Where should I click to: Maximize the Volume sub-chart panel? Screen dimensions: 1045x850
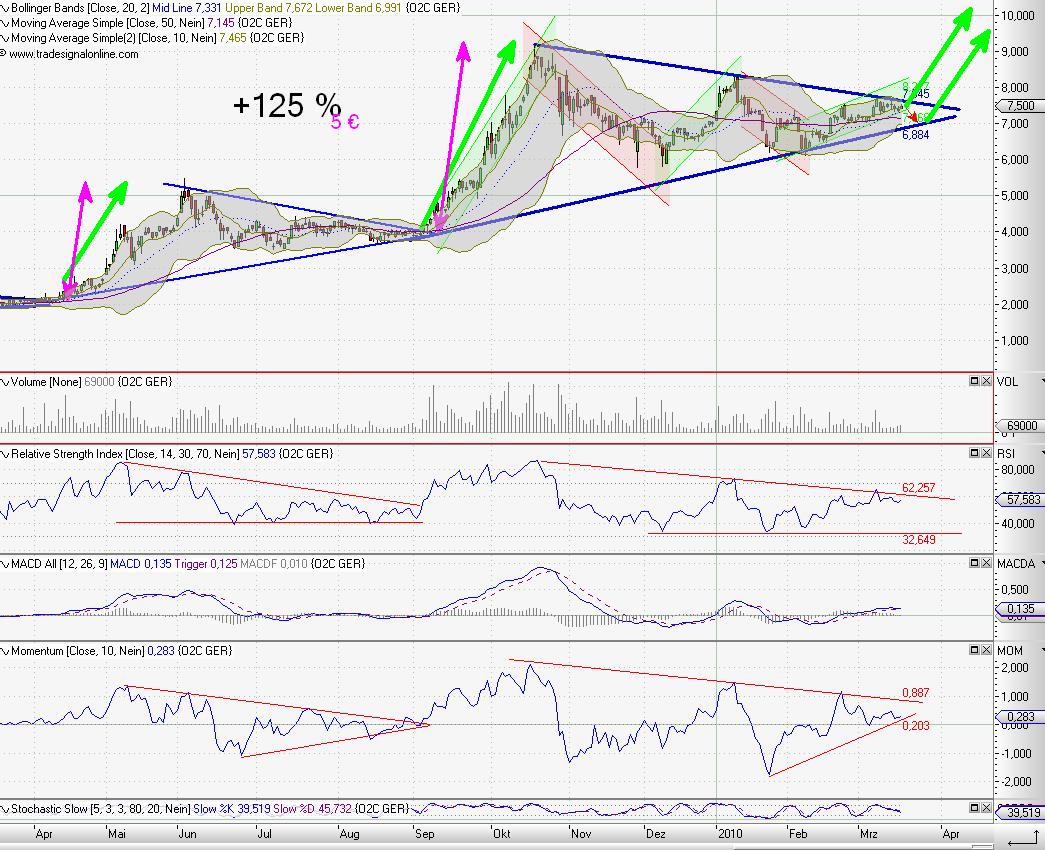point(973,381)
